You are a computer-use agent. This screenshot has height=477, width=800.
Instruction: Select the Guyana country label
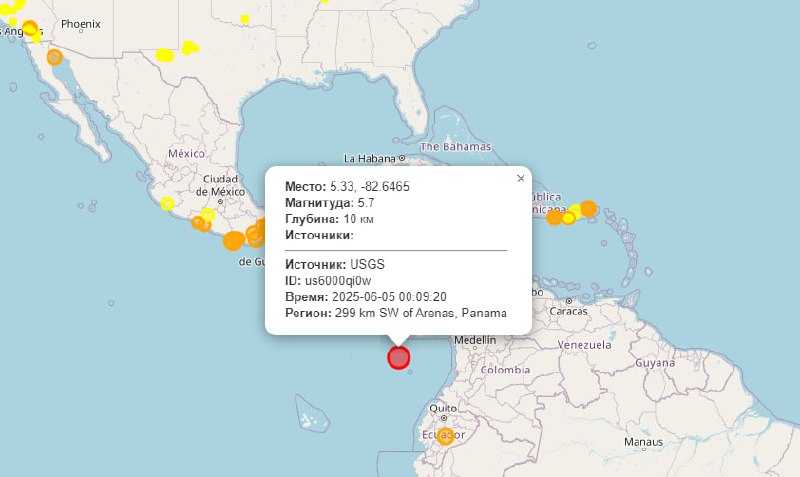coord(655,363)
